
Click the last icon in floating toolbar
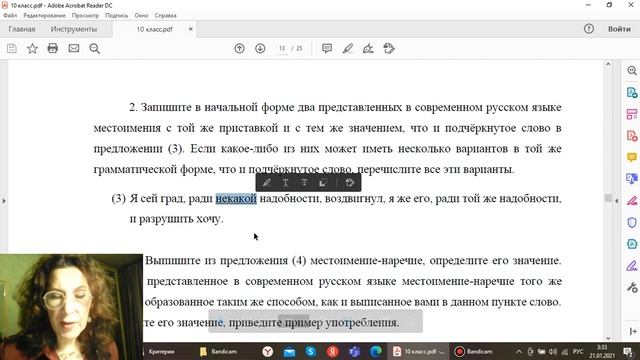pyautogui.click(x=350, y=182)
